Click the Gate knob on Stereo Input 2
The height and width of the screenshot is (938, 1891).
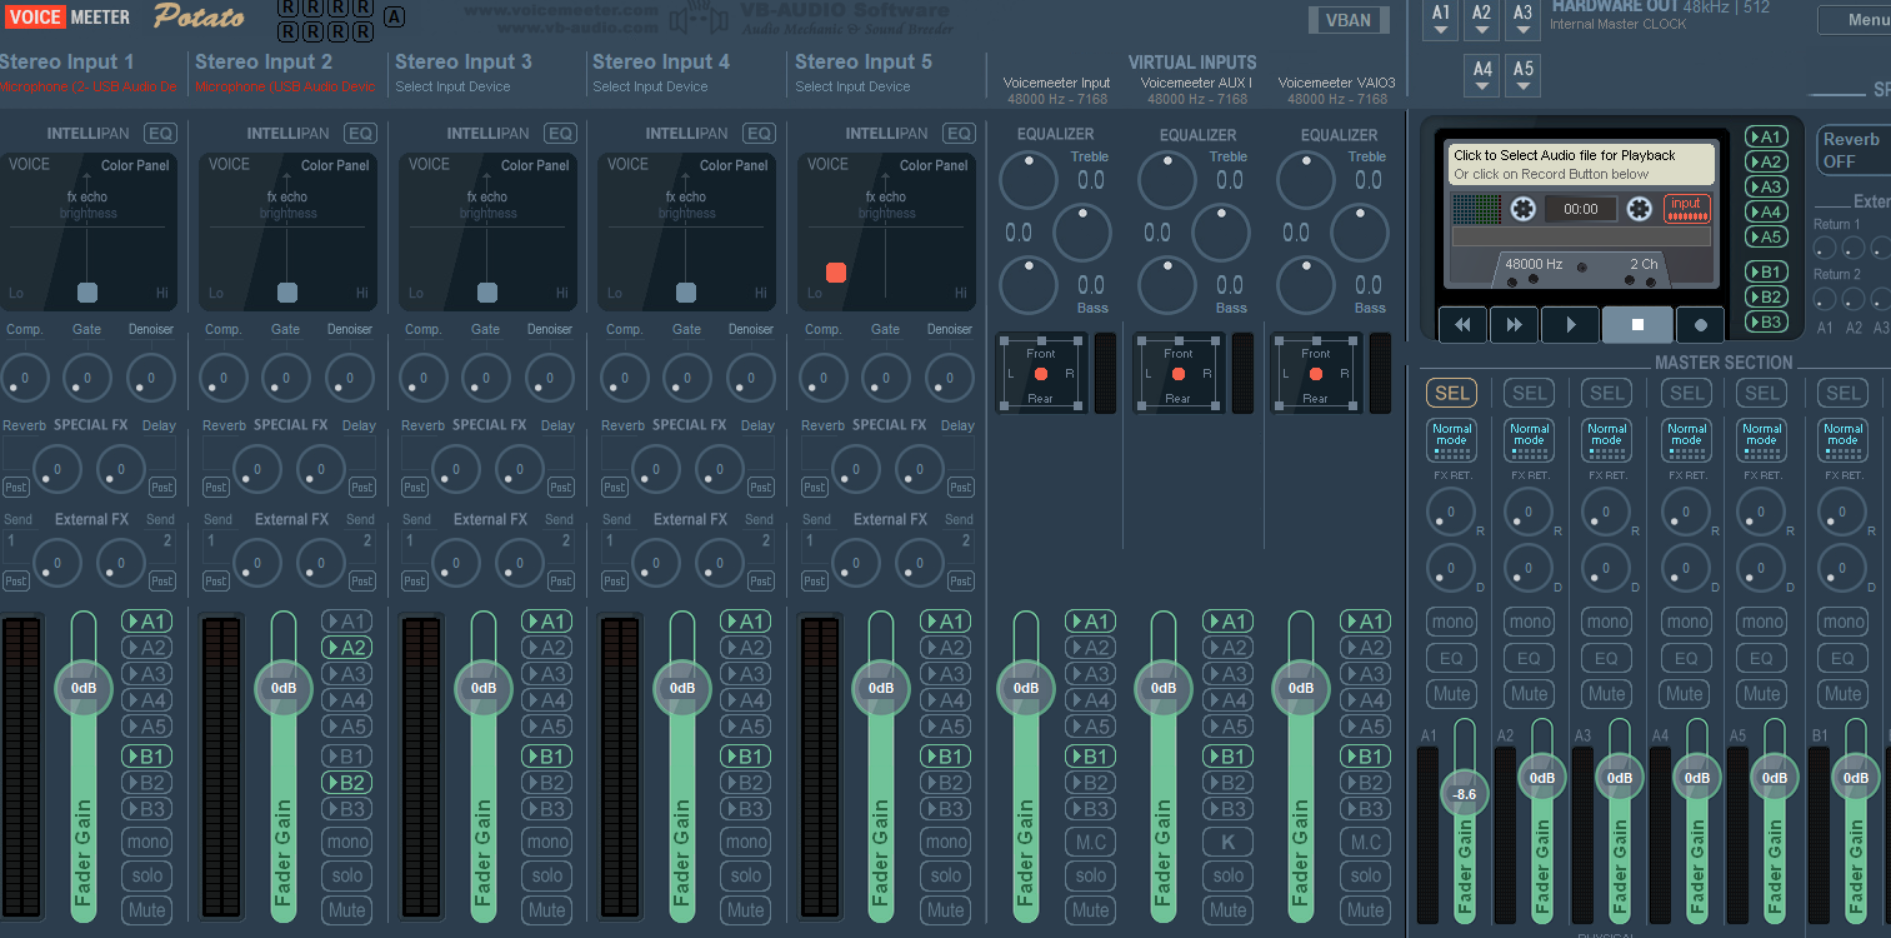tap(286, 378)
